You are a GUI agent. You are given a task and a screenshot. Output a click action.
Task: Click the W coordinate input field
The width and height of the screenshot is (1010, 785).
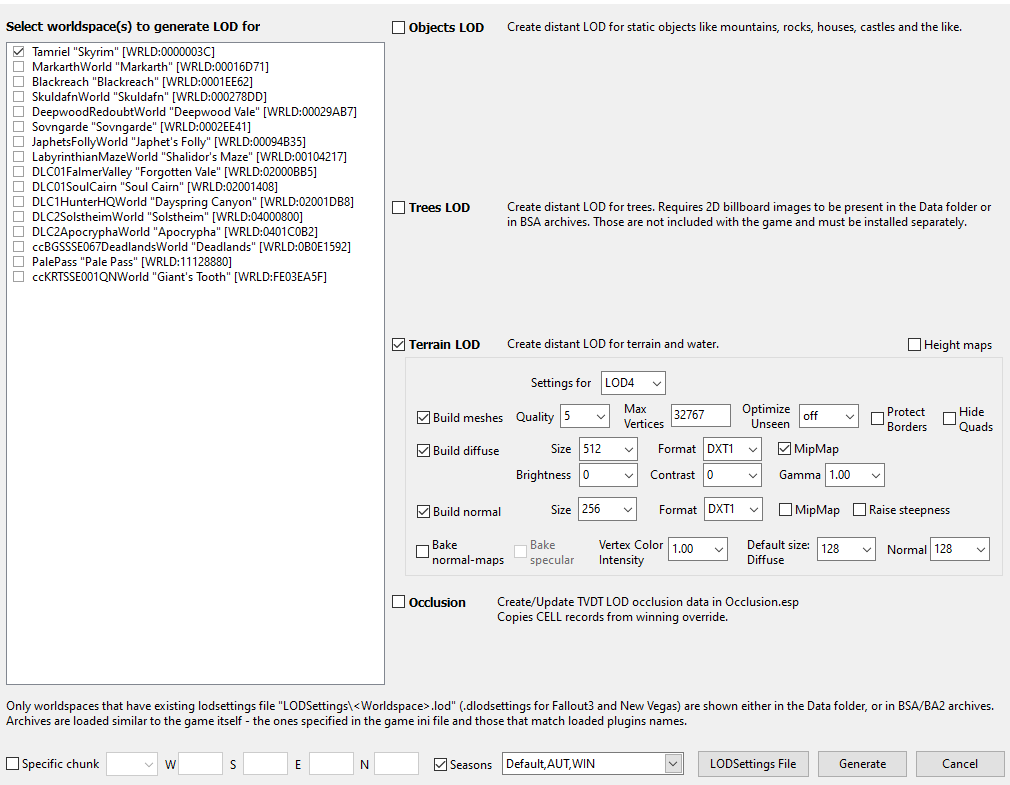pyautogui.click(x=200, y=764)
